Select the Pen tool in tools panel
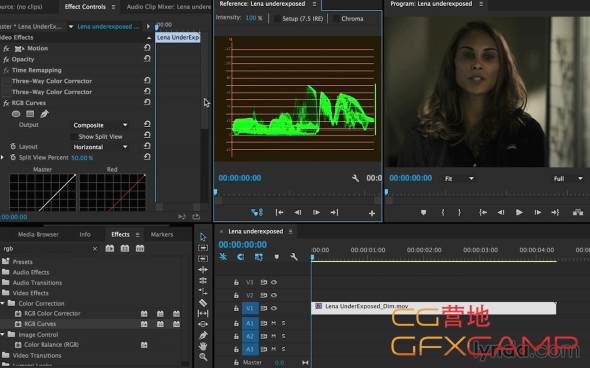 click(x=203, y=335)
